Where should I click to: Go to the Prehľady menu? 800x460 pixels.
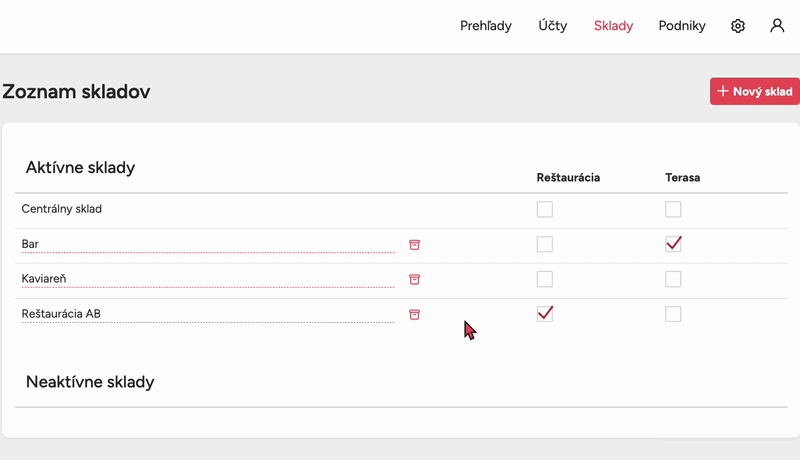486,26
